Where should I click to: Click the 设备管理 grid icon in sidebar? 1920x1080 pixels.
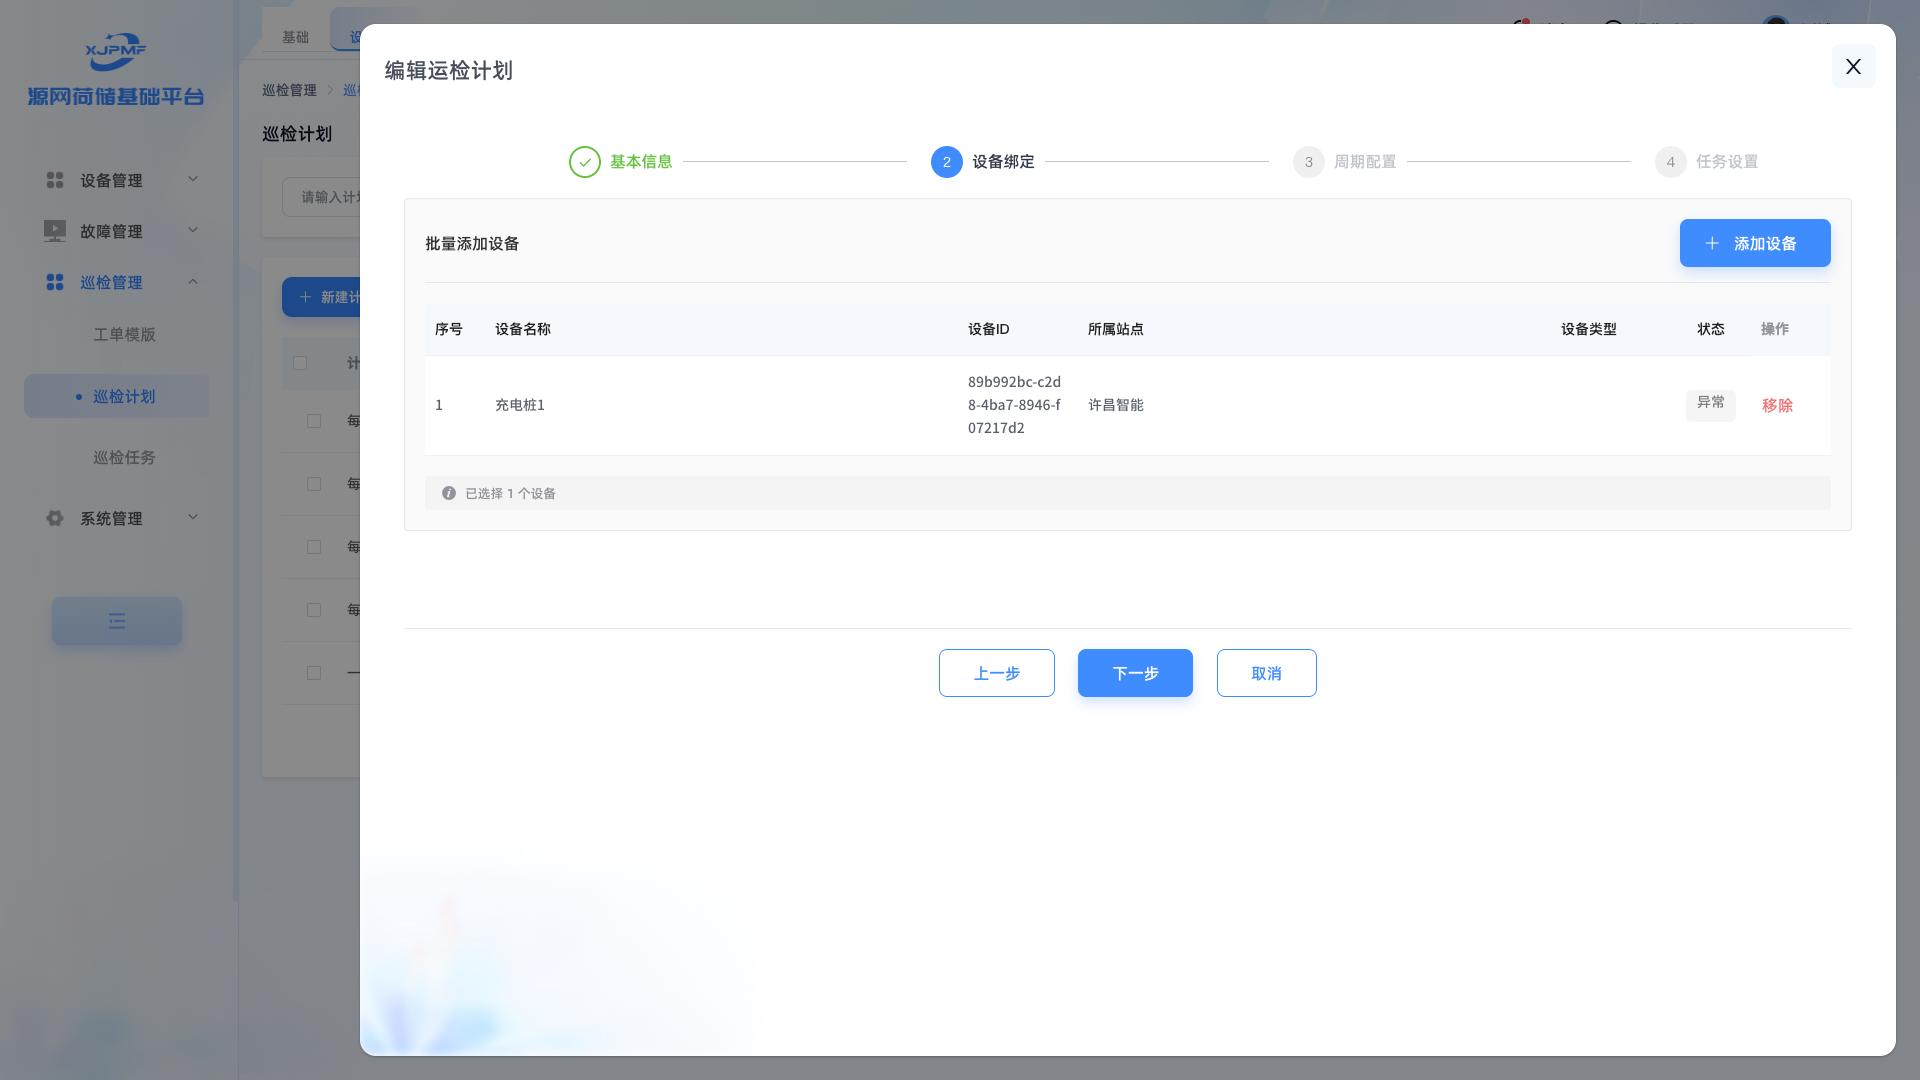click(55, 180)
